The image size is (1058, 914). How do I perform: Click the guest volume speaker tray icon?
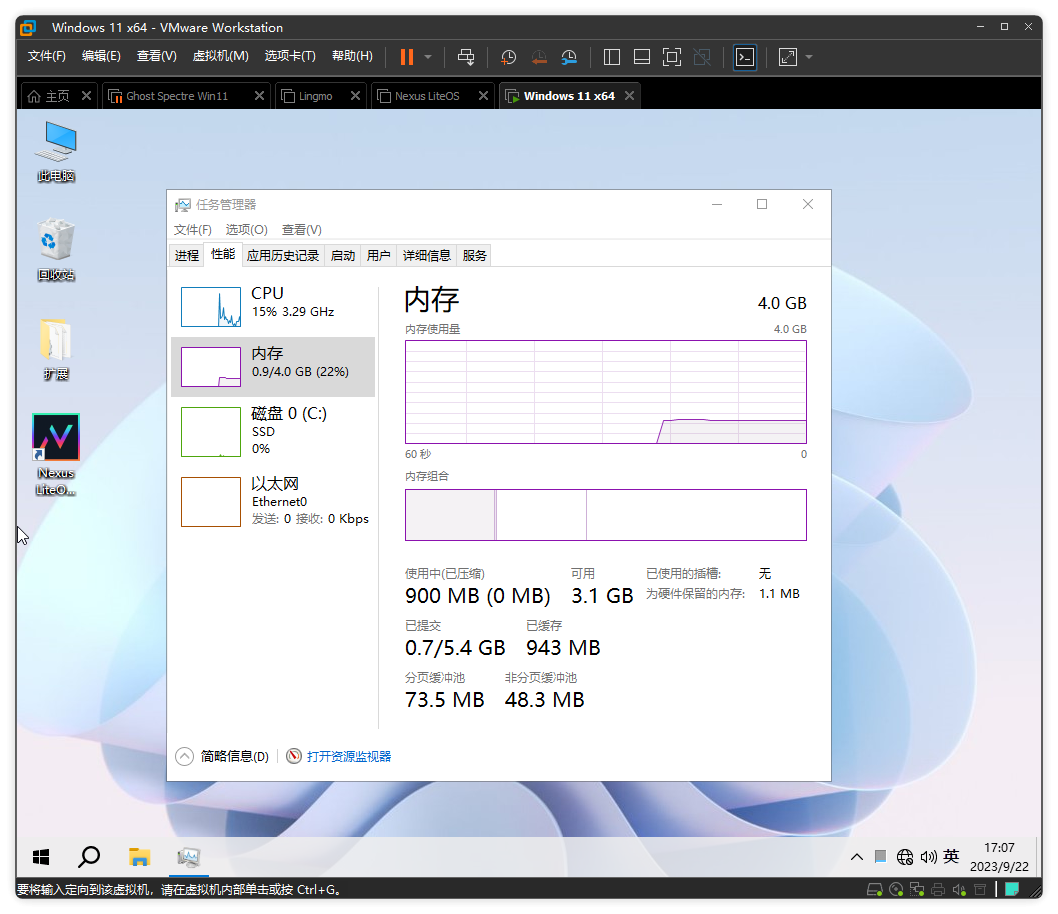(928, 857)
